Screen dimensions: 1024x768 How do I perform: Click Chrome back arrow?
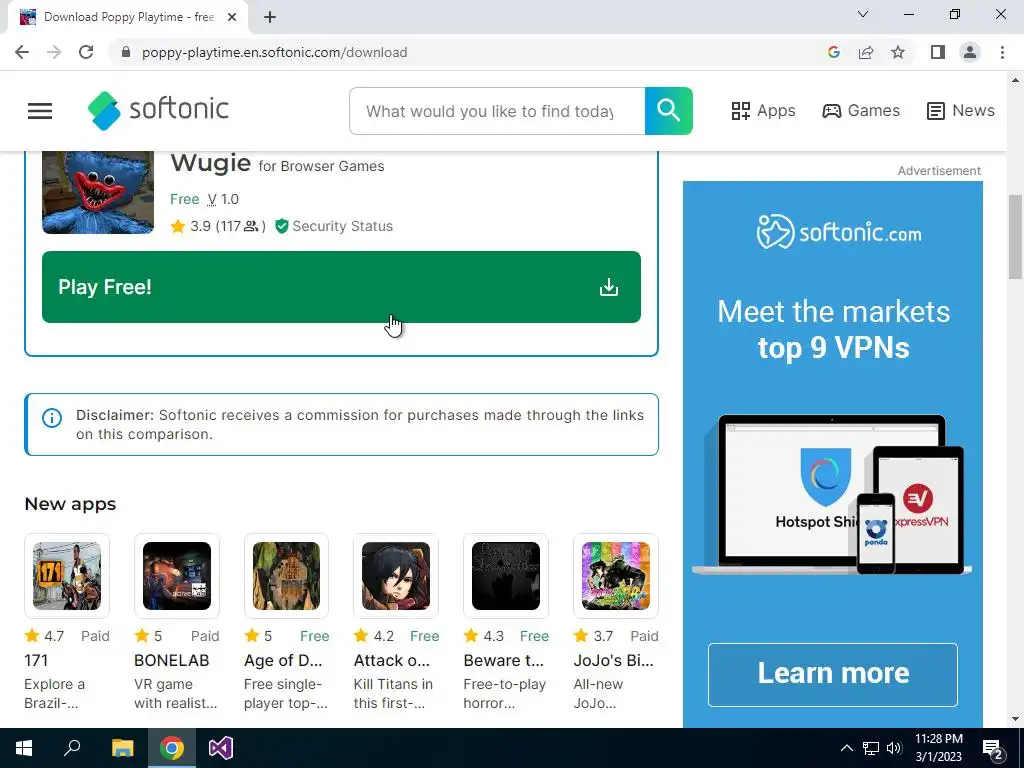tap(22, 52)
